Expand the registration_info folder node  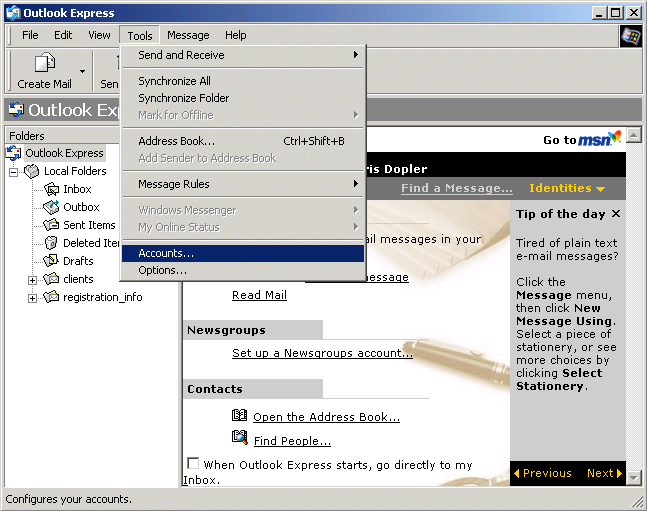point(32,298)
